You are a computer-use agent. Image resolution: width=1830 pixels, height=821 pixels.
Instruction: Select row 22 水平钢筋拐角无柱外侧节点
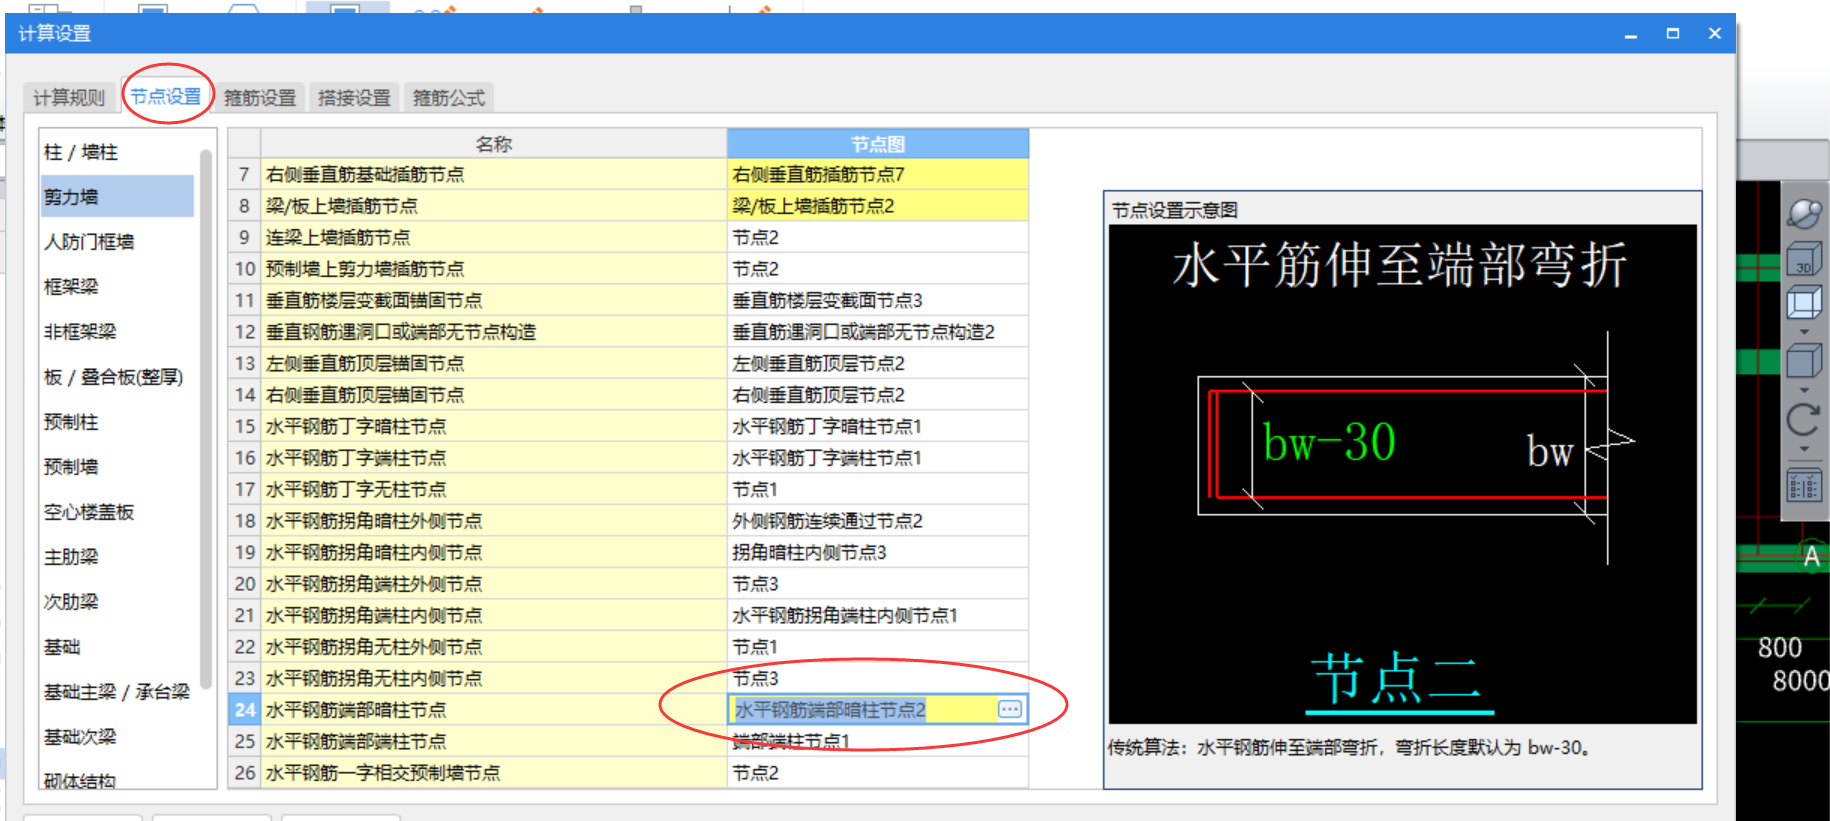point(494,647)
